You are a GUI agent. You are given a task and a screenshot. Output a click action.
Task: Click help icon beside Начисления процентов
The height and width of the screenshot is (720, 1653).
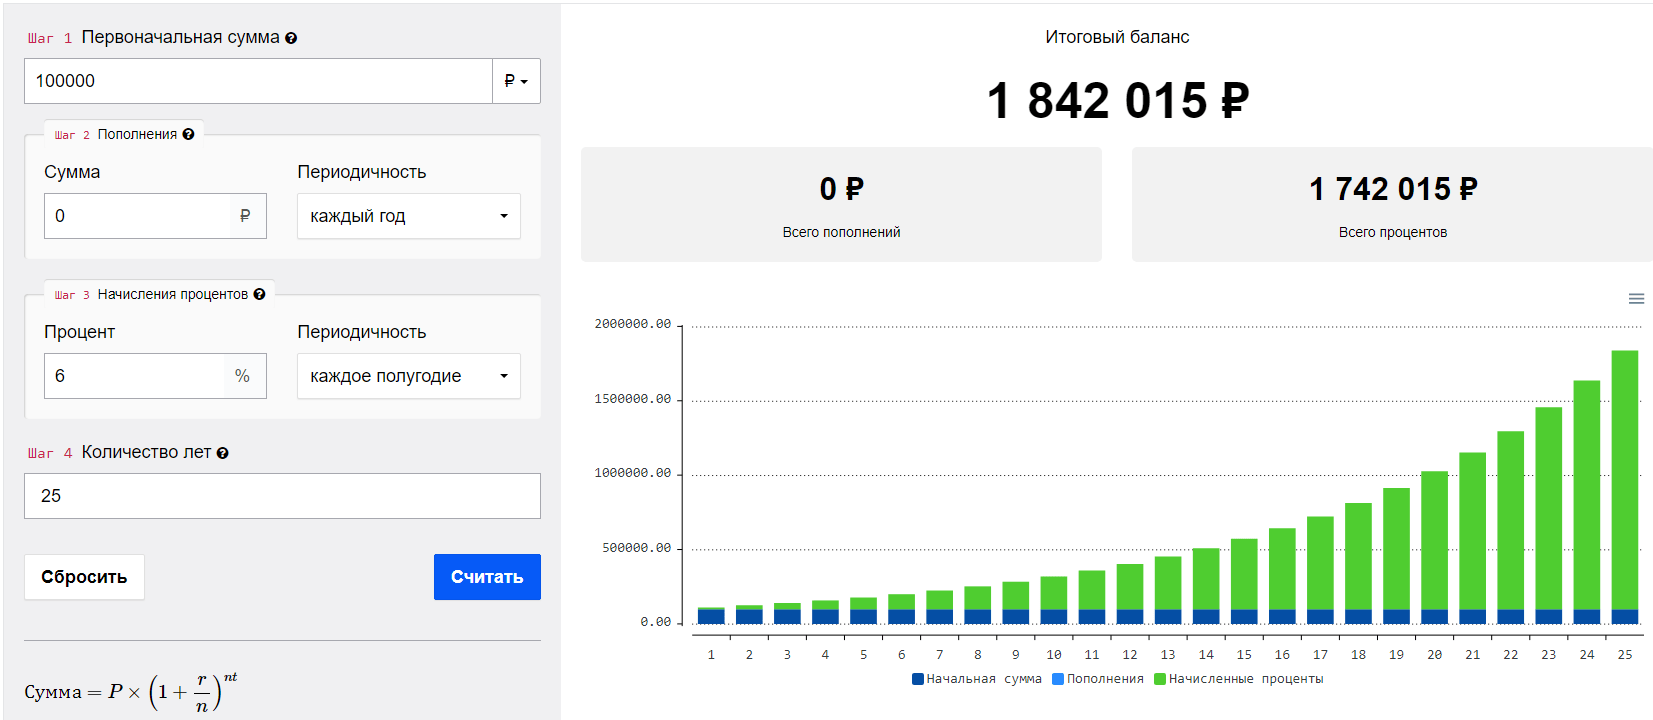coord(259,294)
